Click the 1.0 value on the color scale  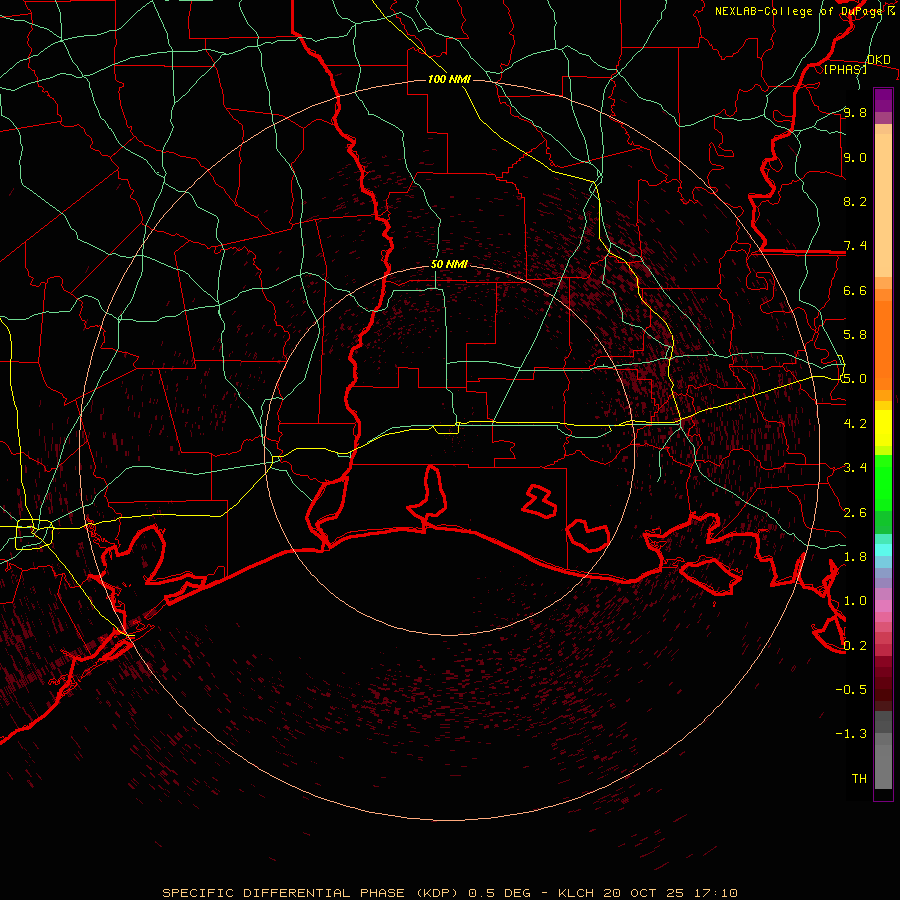(855, 601)
